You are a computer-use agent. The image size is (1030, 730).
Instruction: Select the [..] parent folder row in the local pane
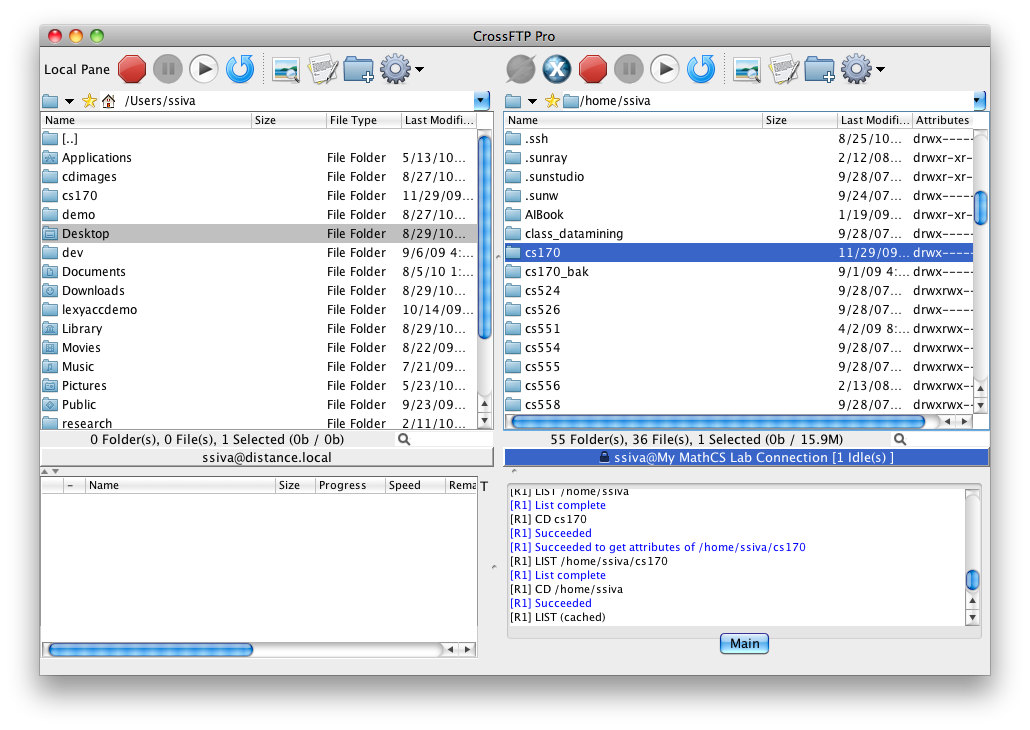pyautogui.click(x=259, y=139)
